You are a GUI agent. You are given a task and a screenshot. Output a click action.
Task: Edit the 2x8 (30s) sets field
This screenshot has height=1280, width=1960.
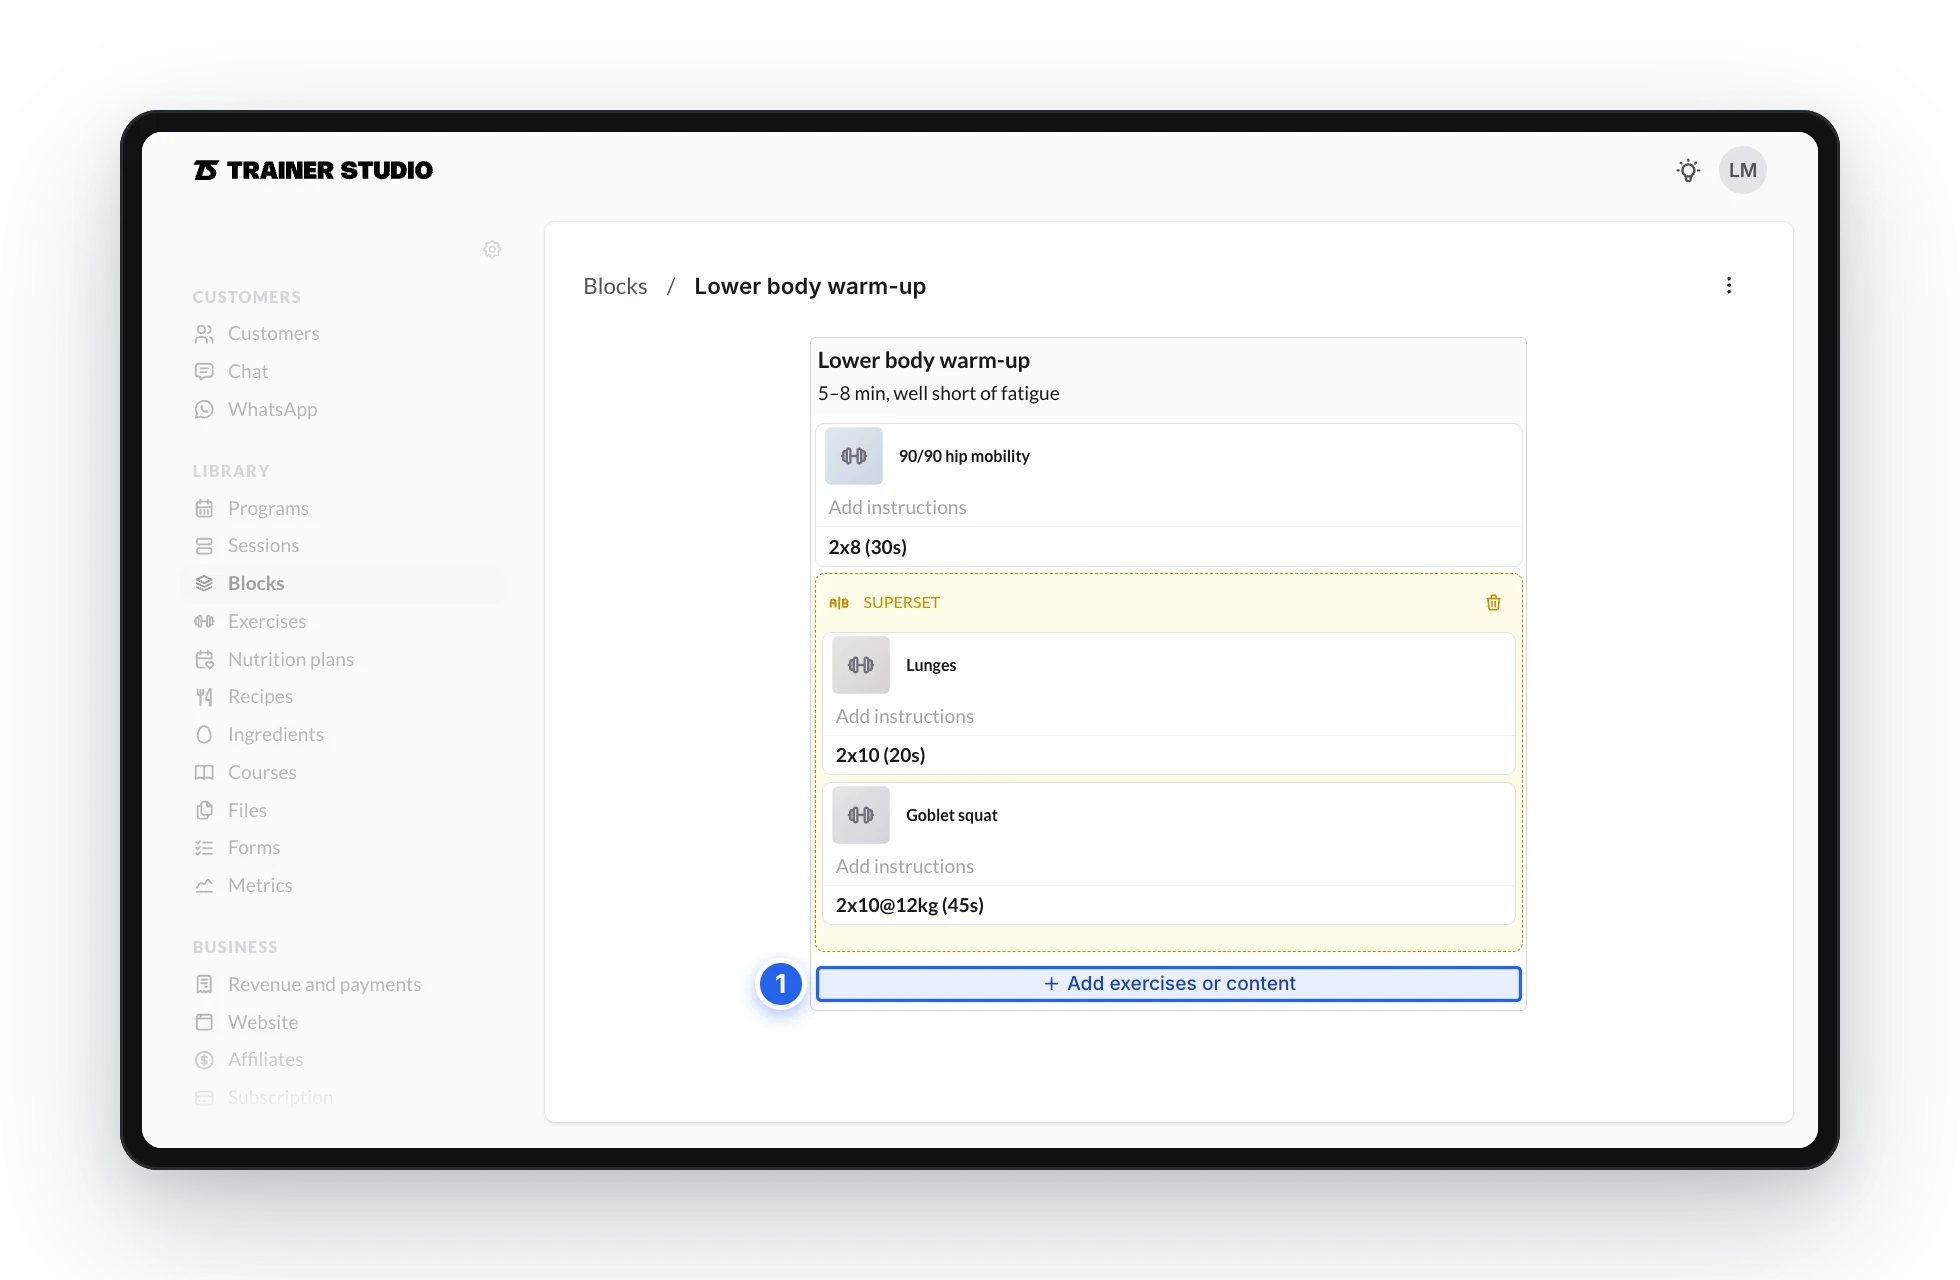pyautogui.click(x=1168, y=547)
